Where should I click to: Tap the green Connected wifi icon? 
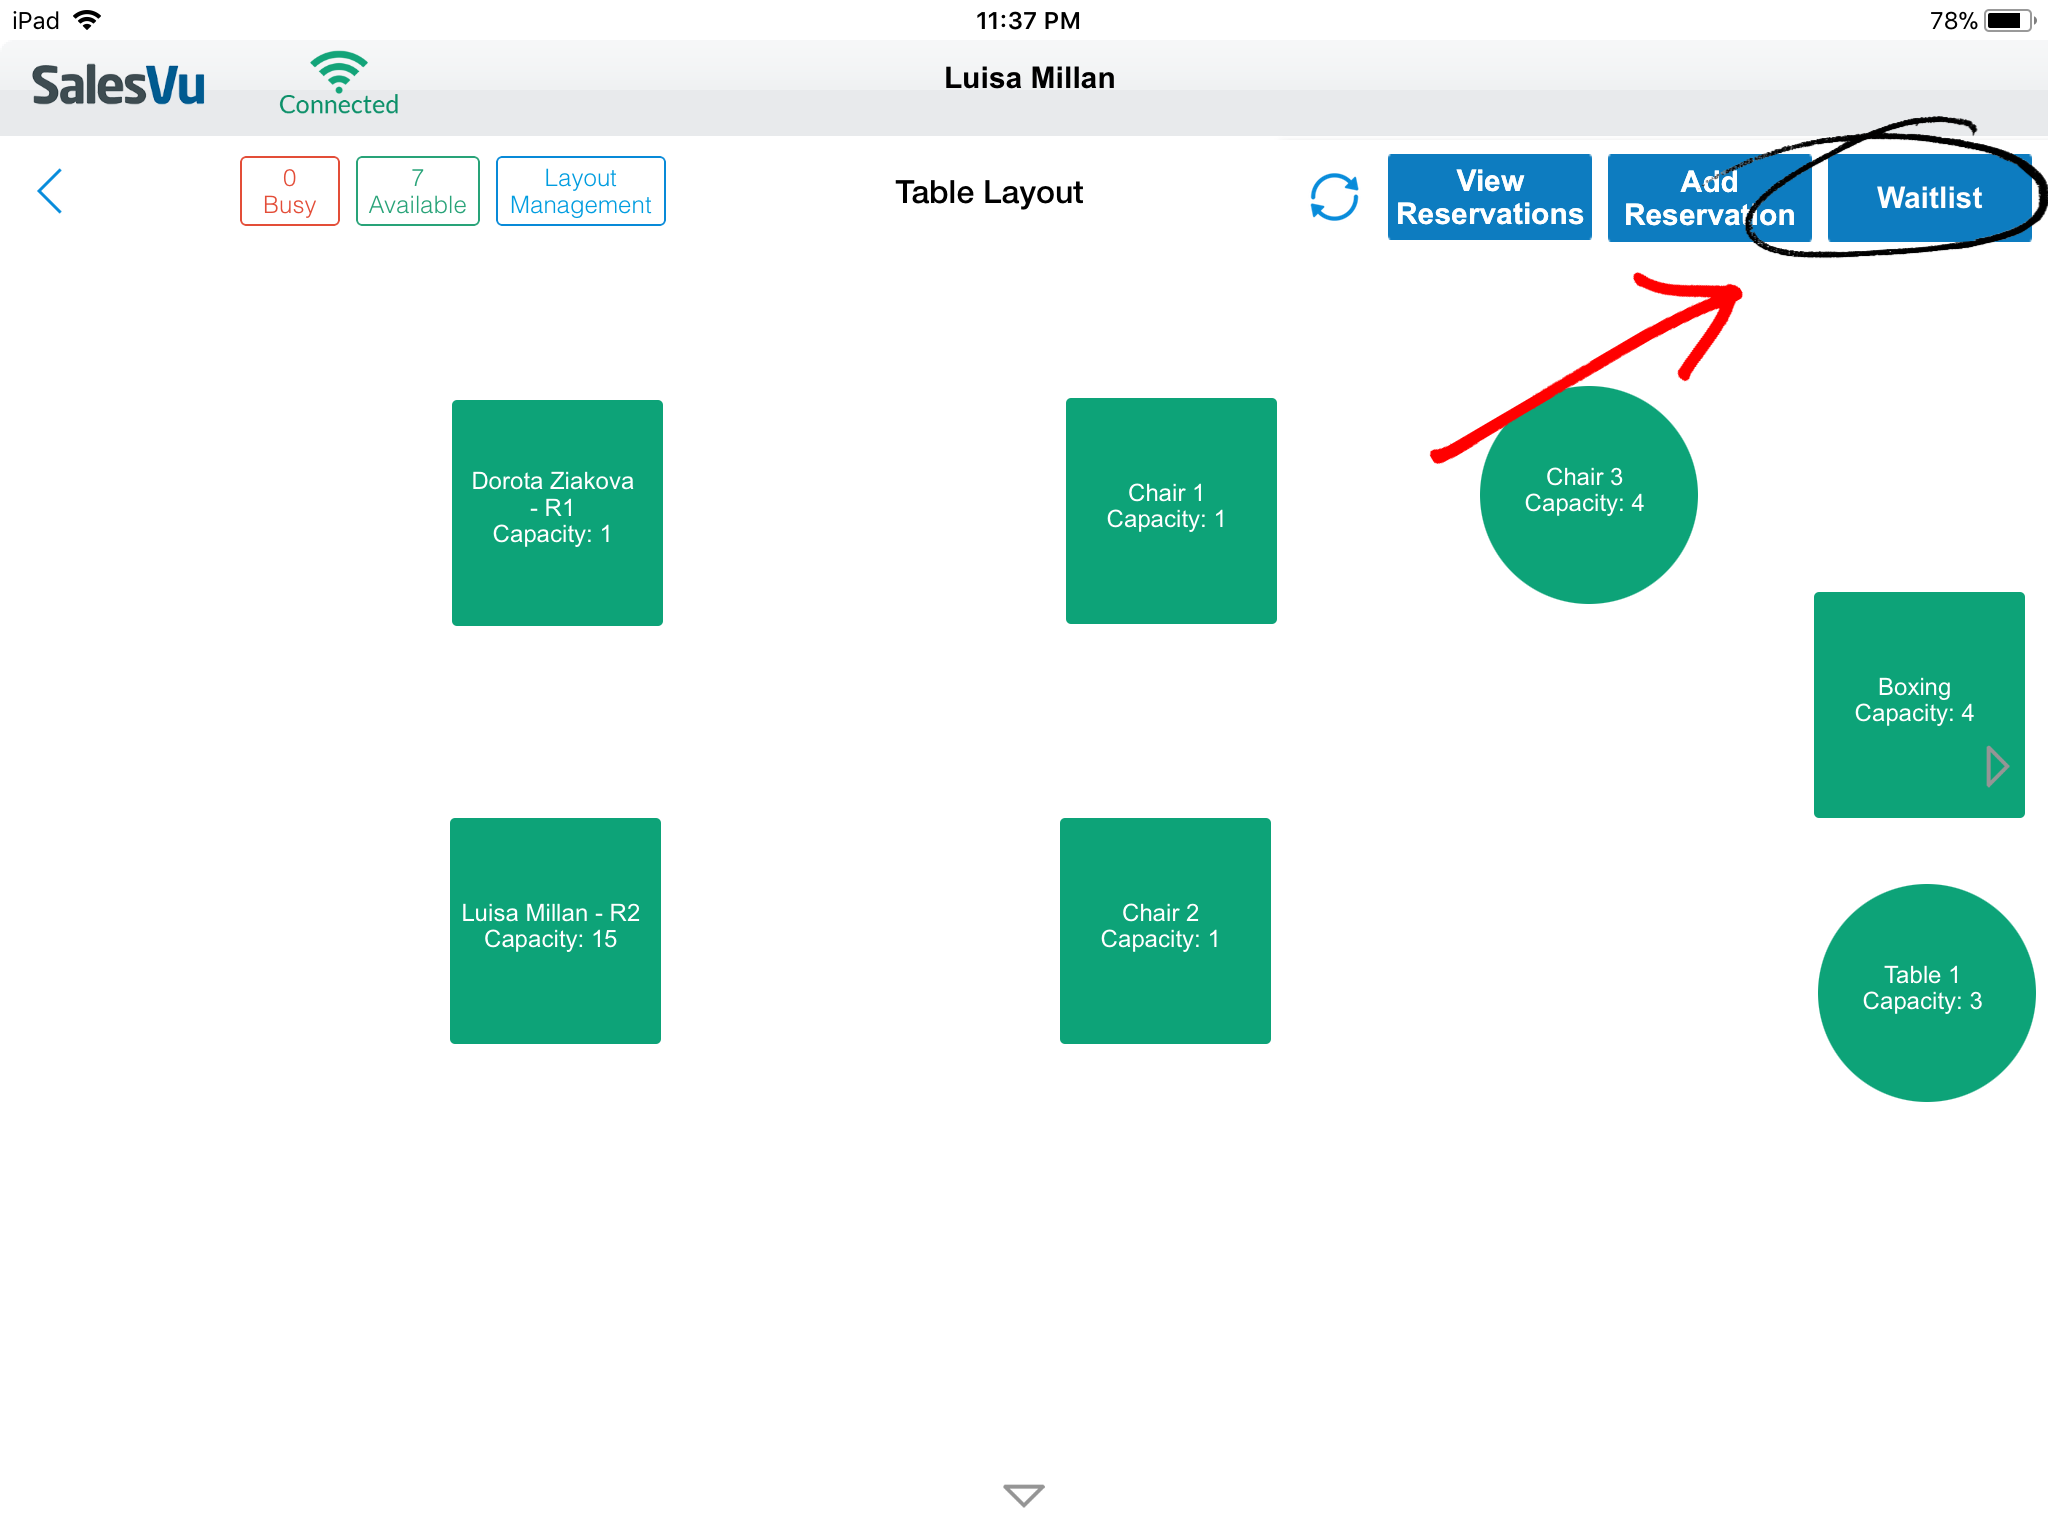pos(338,72)
